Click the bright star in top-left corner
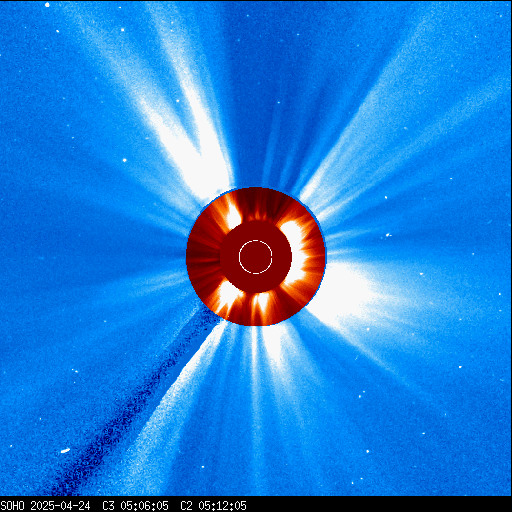Viewport: 512px width, 512px height. 47,5
